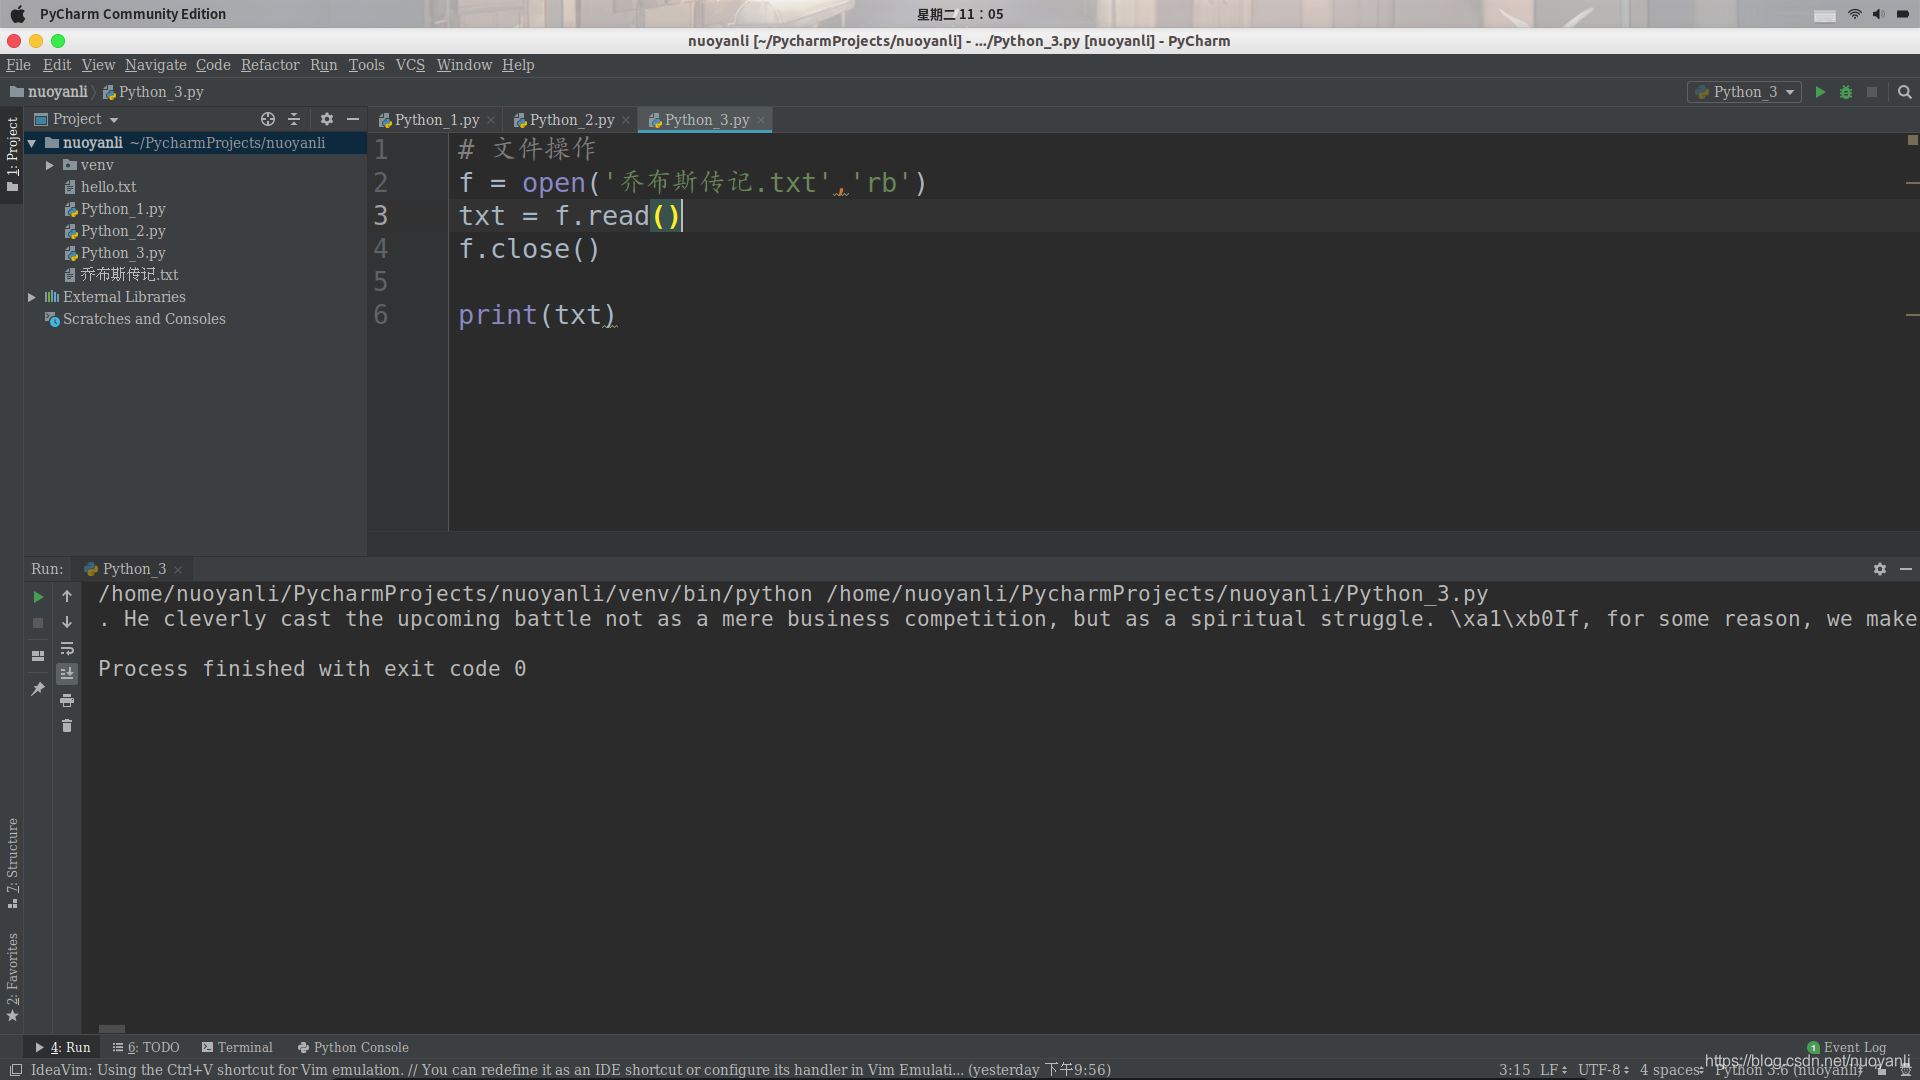Select file in project with crosshair icon

(x=268, y=119)
